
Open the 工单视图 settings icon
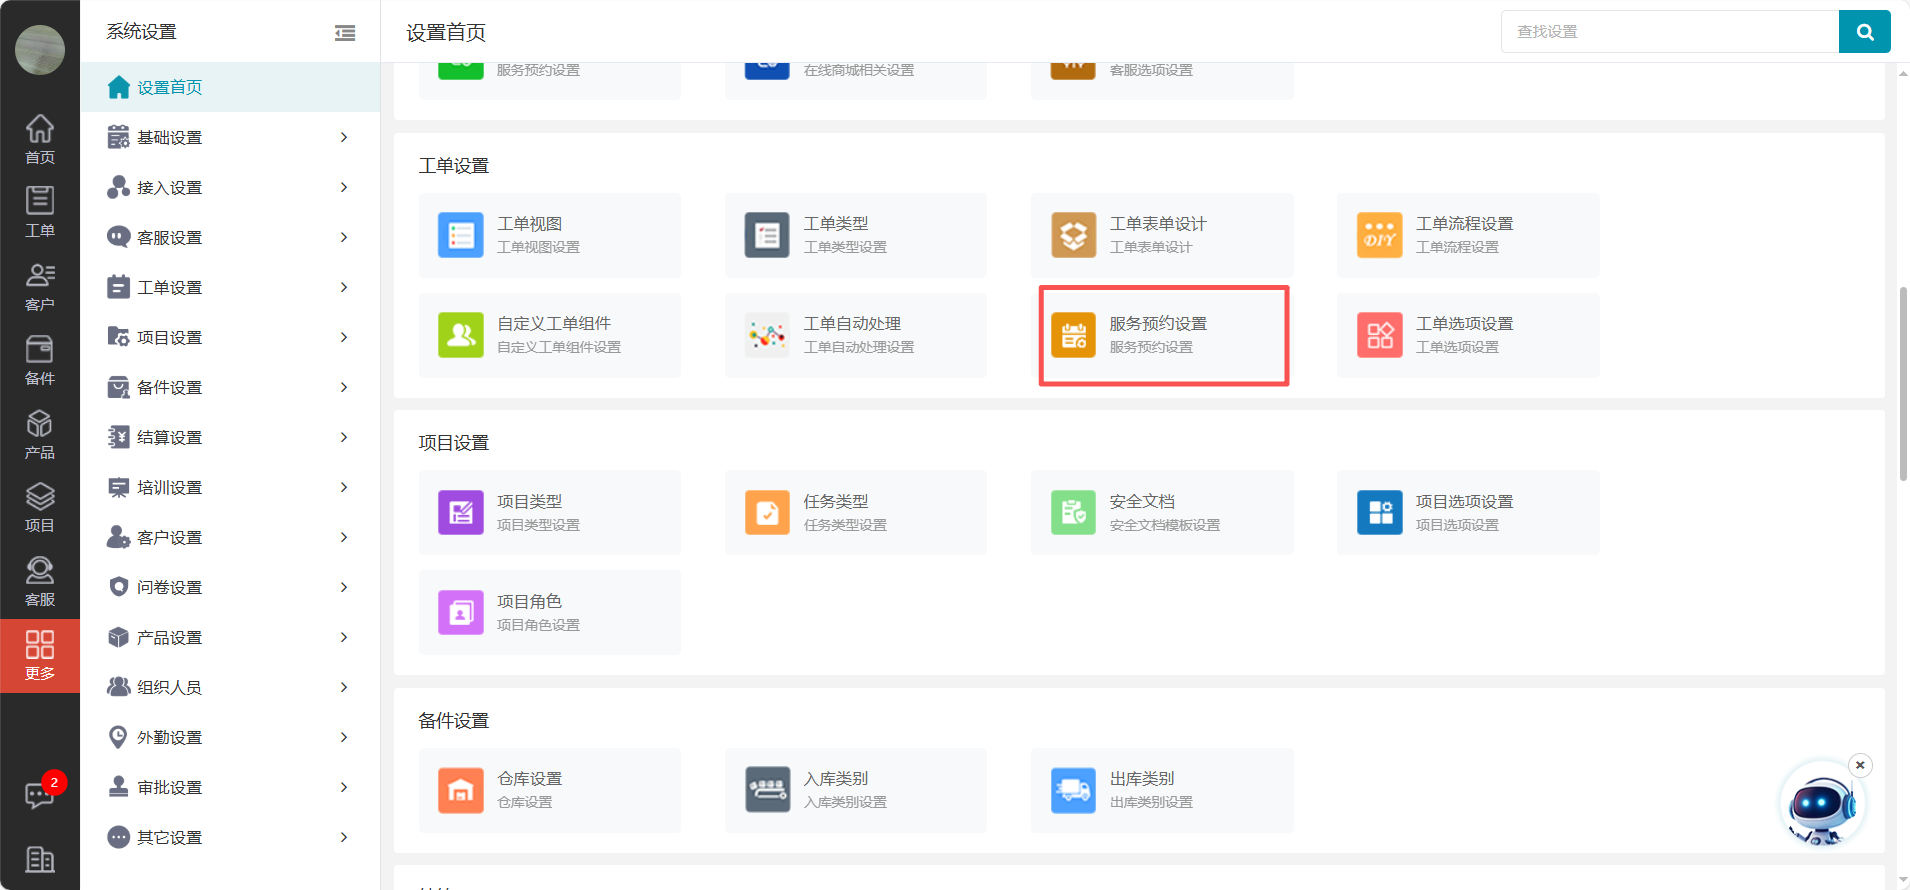pyautogui.click(x=461, y=235)
